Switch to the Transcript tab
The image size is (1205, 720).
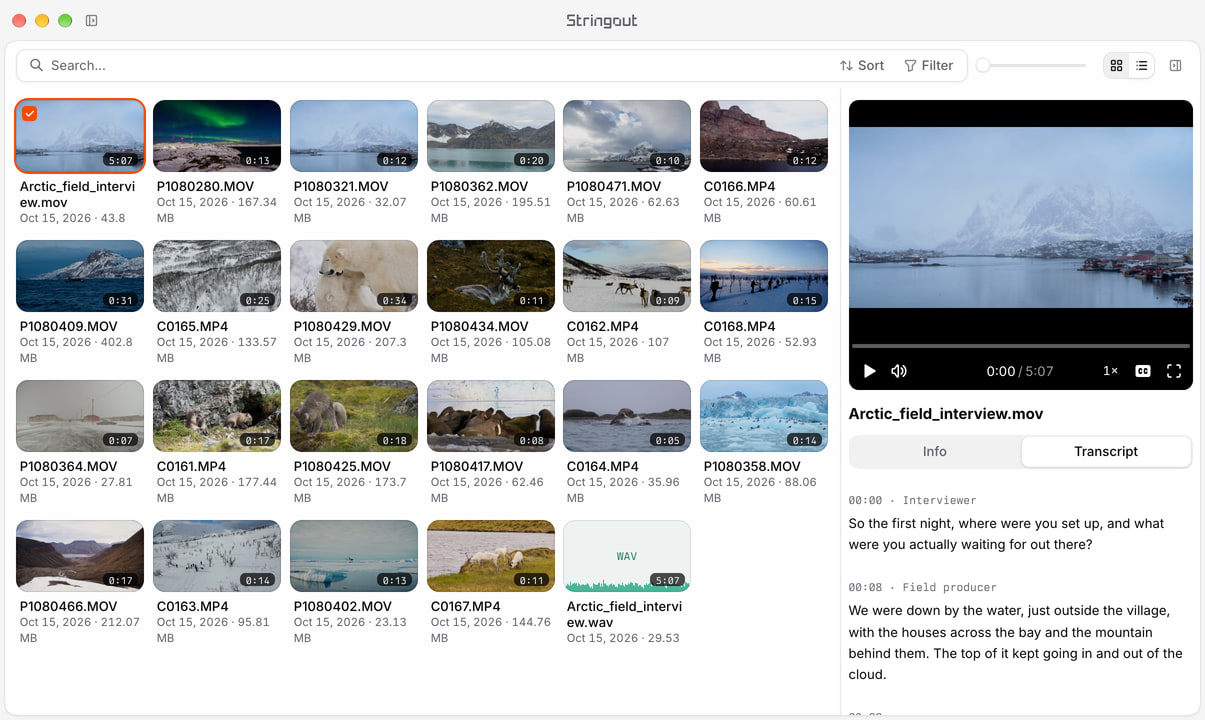(1106, 451)
